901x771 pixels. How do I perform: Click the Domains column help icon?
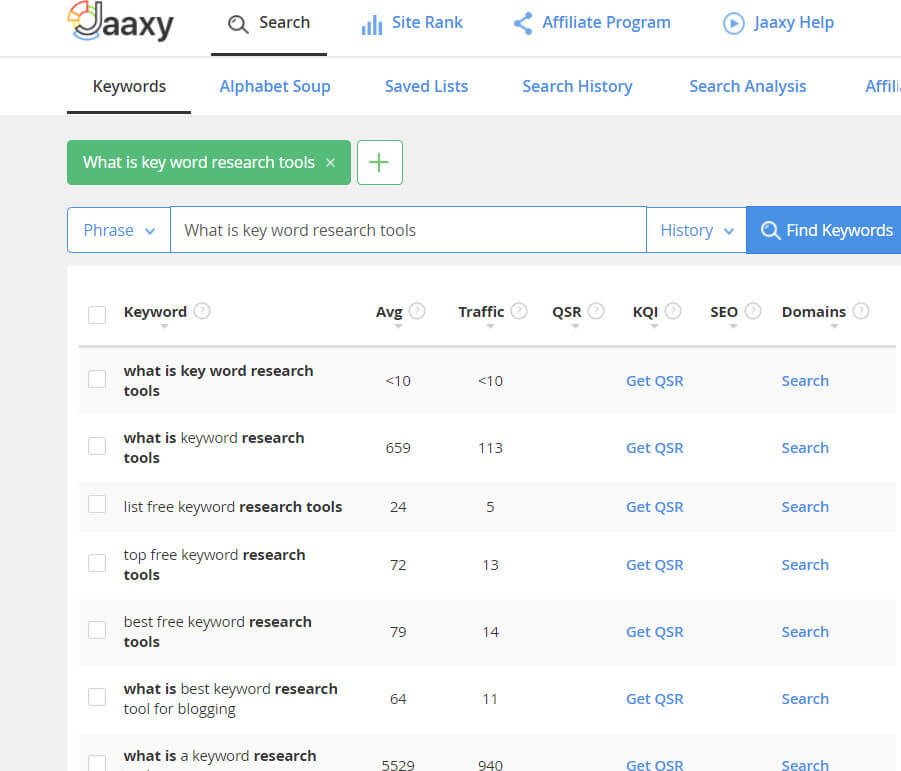861,311
